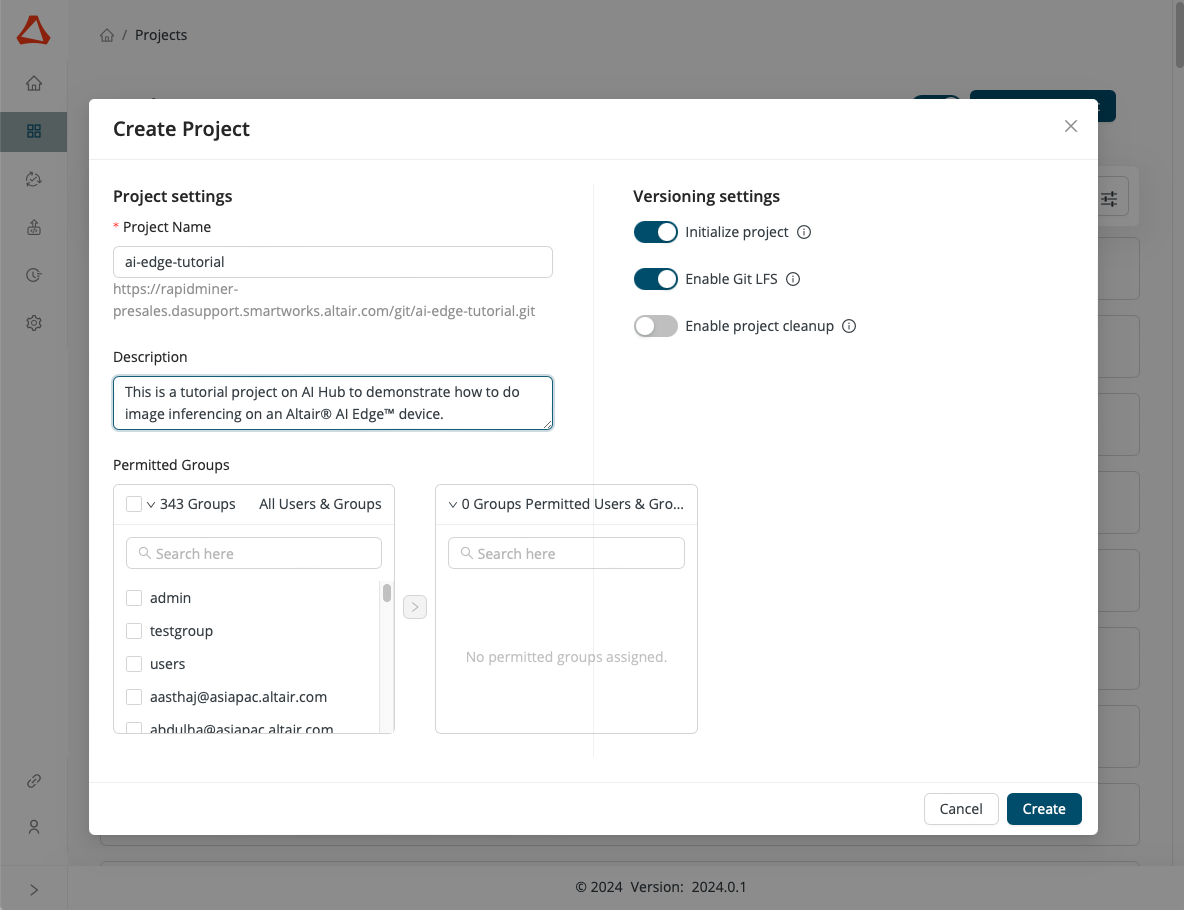Click the Cancel button
The height and width of the screenshot is (910, 1184).
[x=961, y=809]
